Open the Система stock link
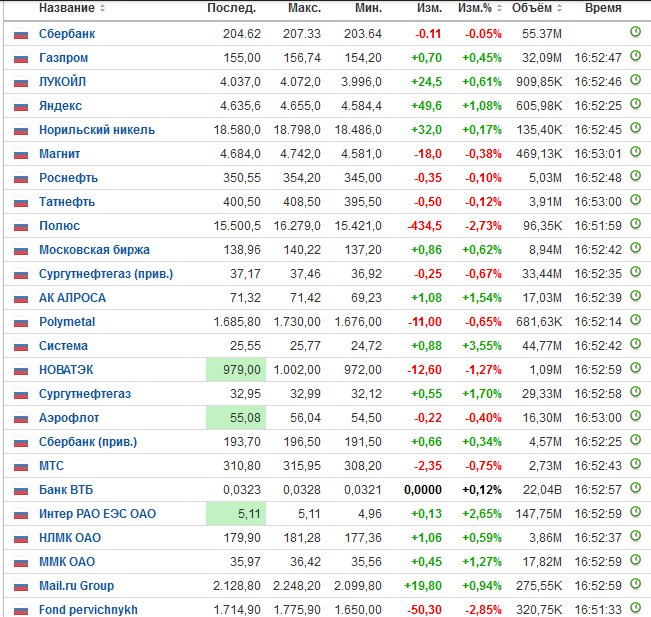 [x=63, y=346]
